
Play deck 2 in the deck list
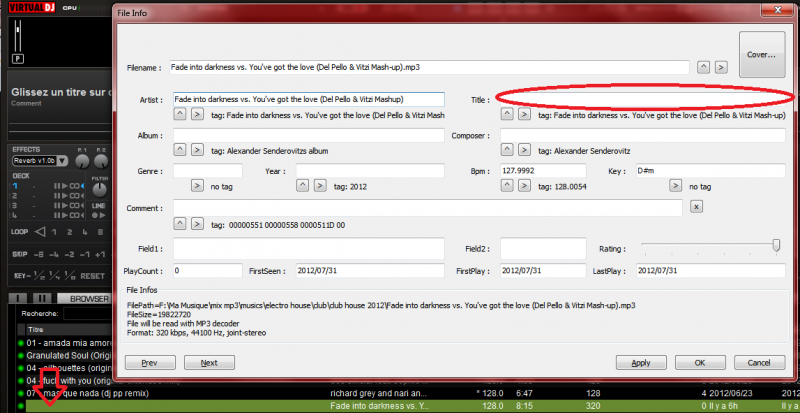(65, 196)
